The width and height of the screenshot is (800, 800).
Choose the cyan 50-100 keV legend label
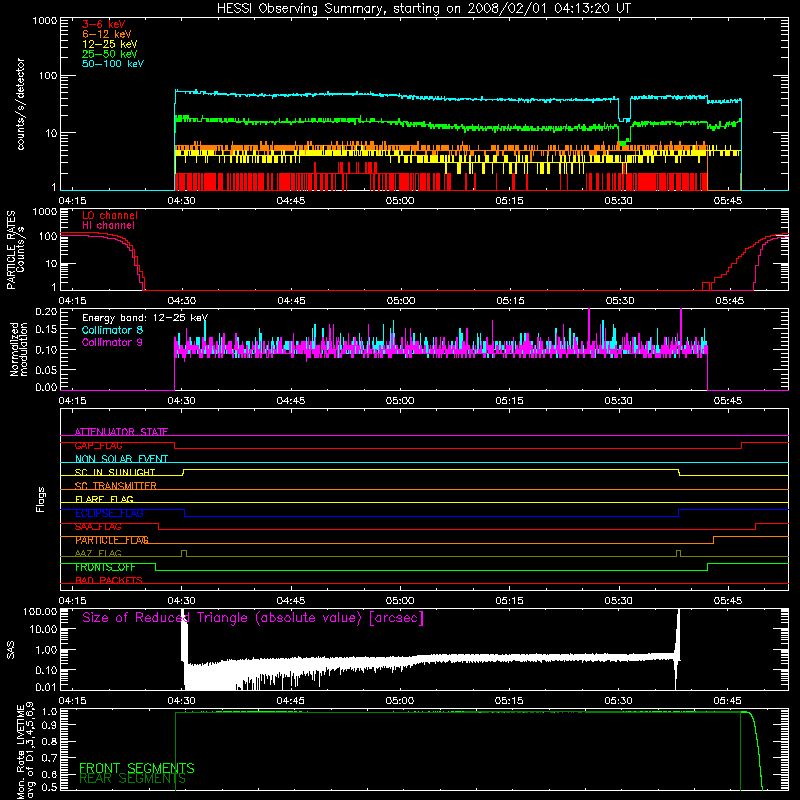point(112,64)
